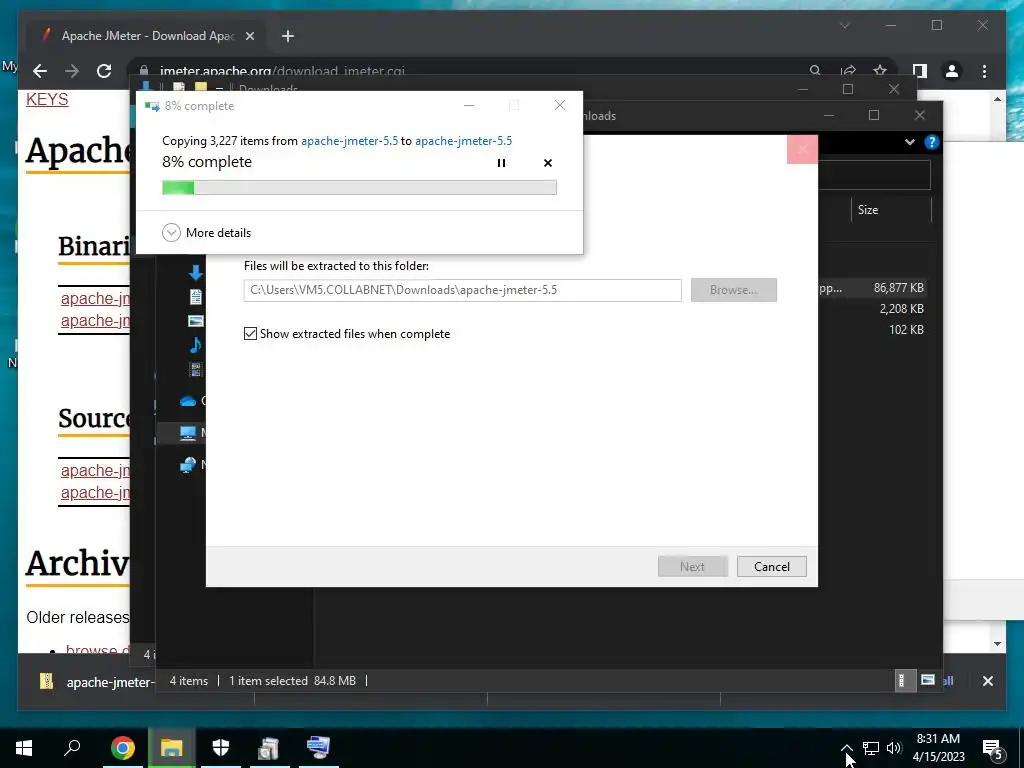The image size is (1024, 768).
Task: Go back in Chrome
Action: (x=40, y=71)
